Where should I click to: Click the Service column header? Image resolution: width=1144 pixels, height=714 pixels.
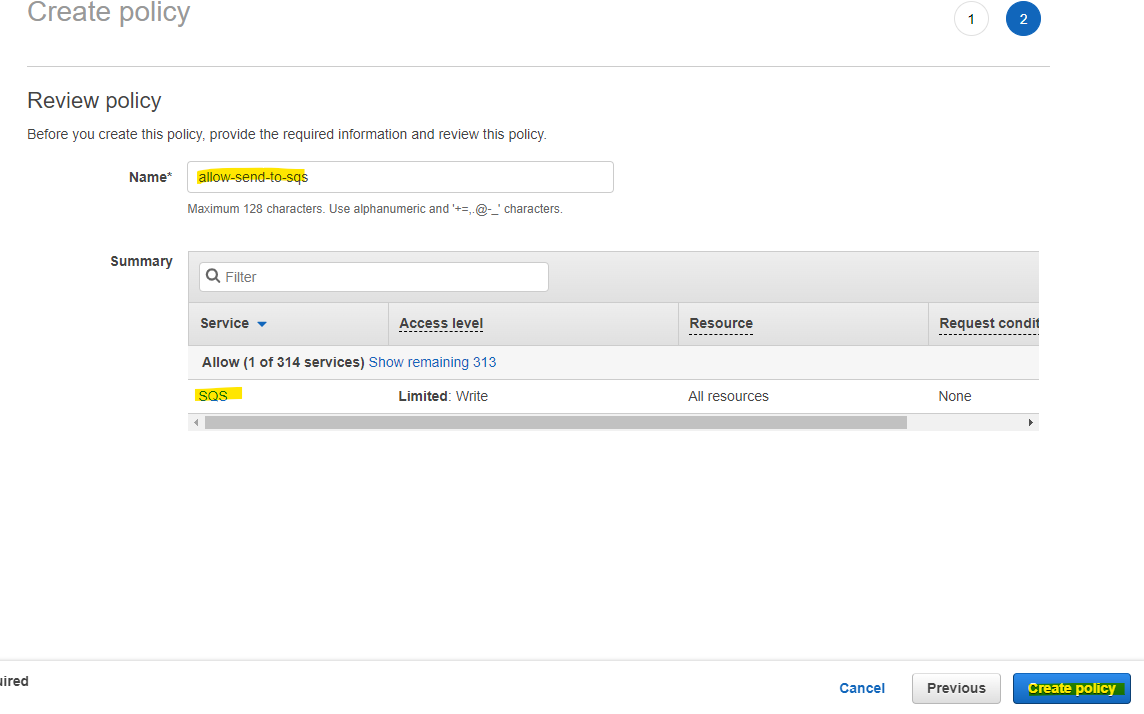[225, 323]
